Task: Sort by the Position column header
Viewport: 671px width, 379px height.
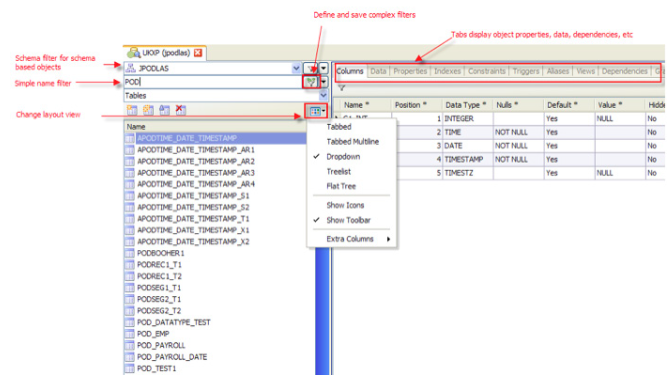Action: pos(416,105)
